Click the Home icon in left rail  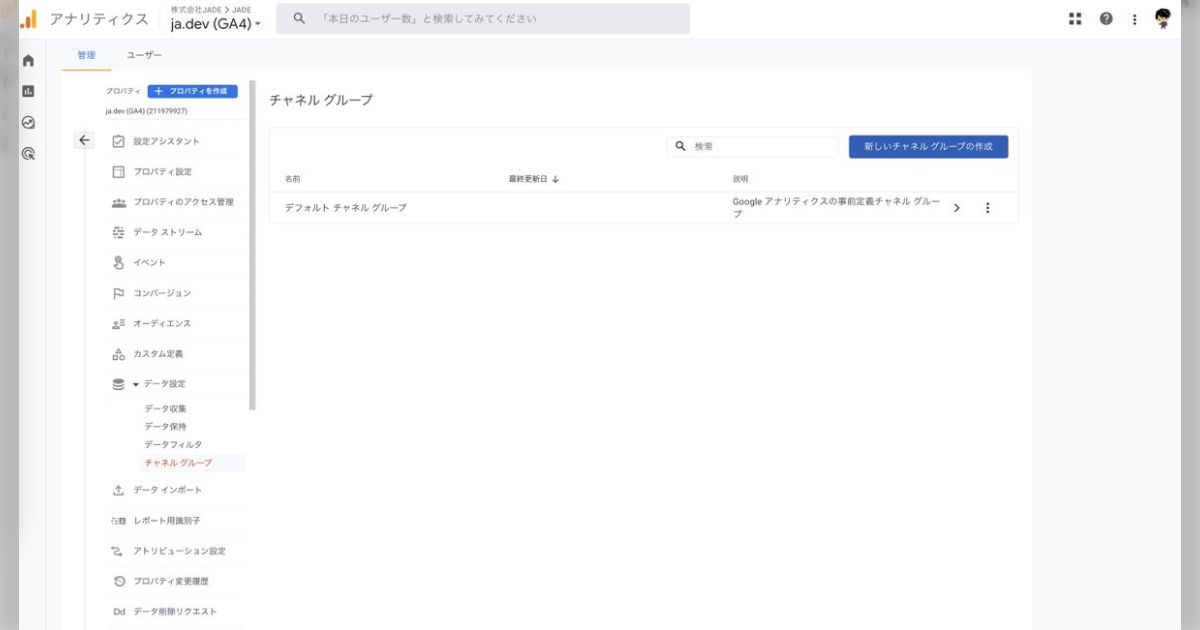click(x=28, y=61)
